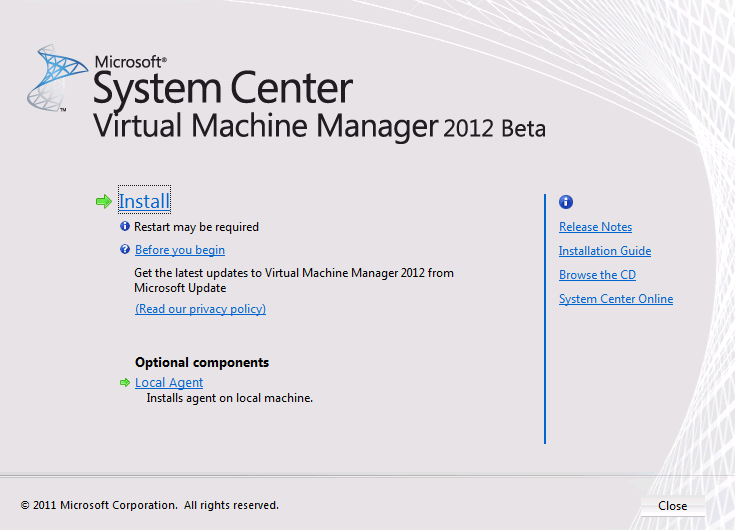
Task: Click the Virtual Machine Manager 2012 Beta title
Action: coord(319,127)
